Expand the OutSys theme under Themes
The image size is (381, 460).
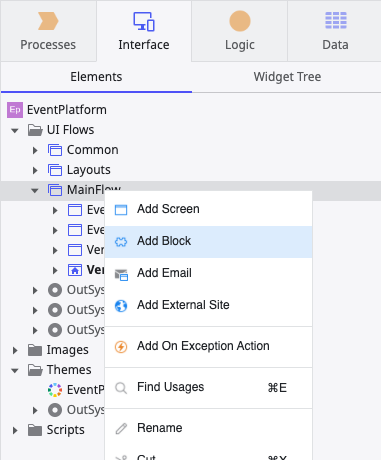[35, 410]
